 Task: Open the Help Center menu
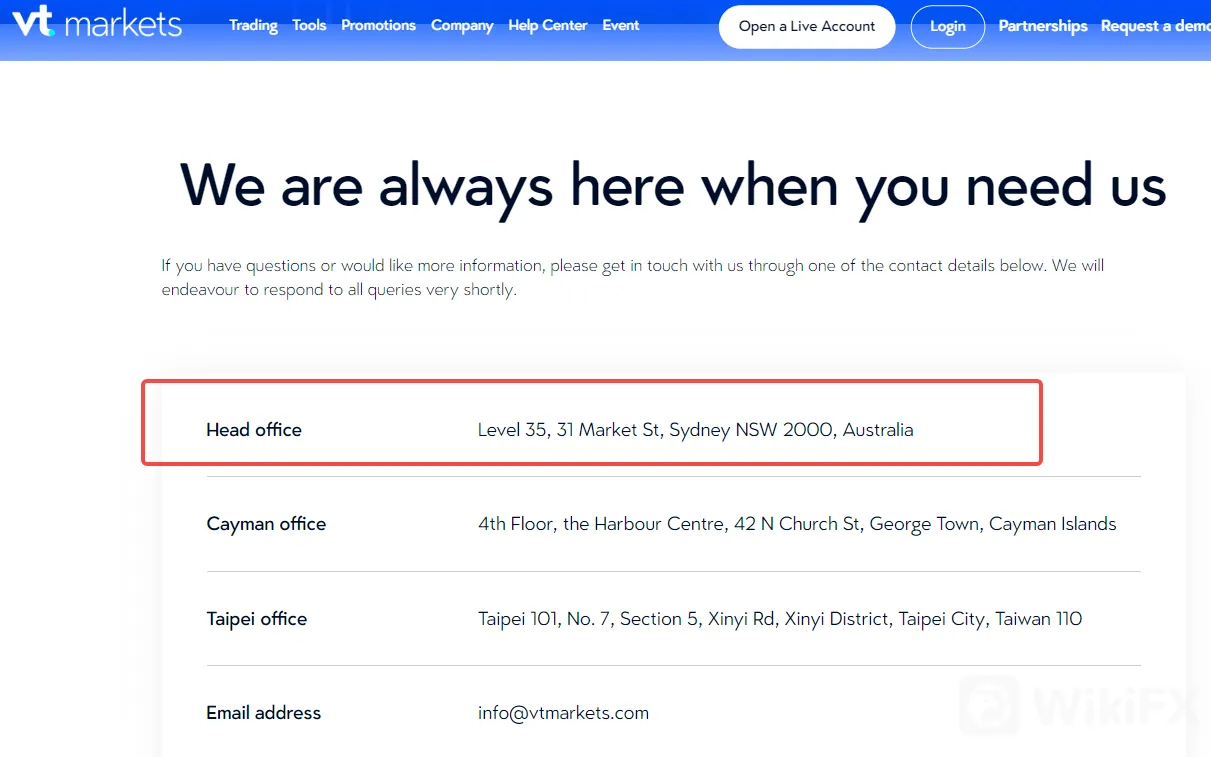pos(548,25)
